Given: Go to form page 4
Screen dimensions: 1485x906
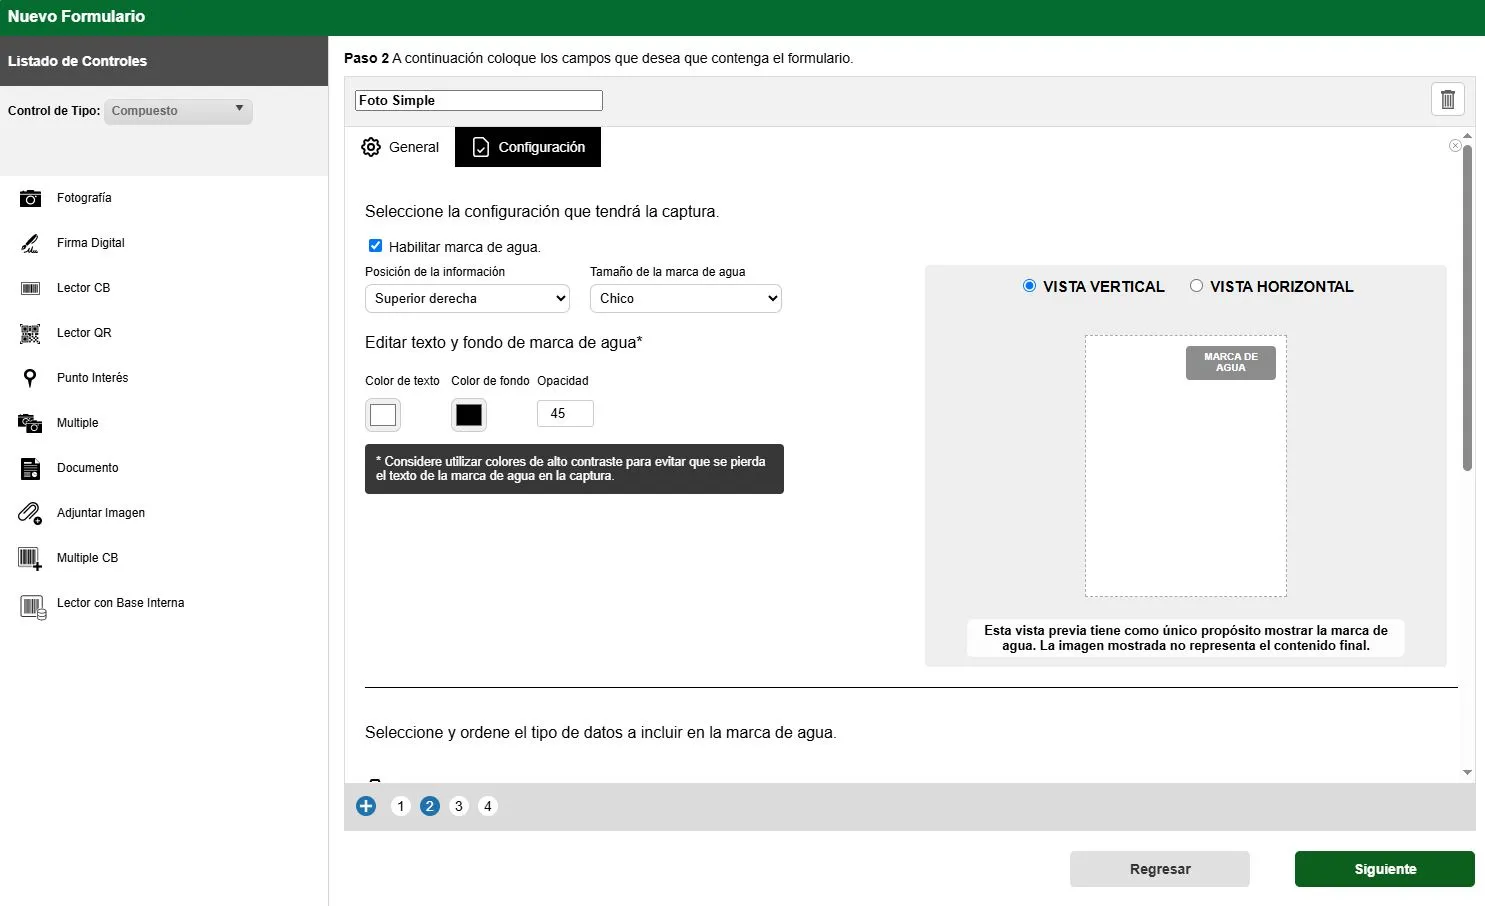Looking at the screenshot, I should 488,806.
